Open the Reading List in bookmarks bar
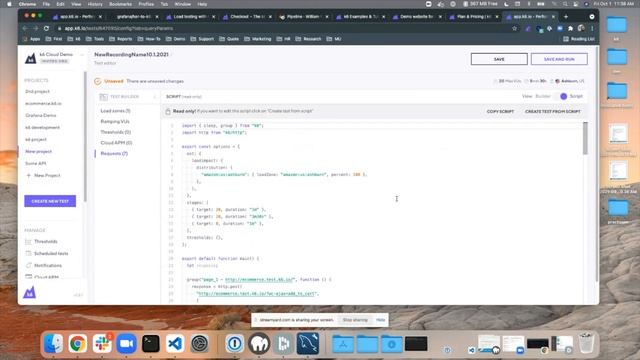640x360 pixels. (x=579, y=39)
